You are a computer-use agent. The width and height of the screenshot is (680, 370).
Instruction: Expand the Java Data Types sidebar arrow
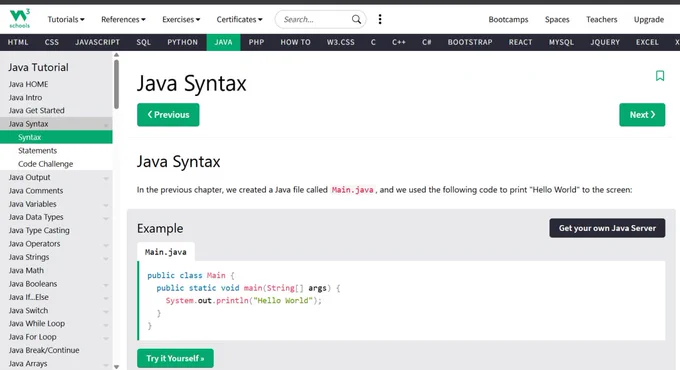106,218
